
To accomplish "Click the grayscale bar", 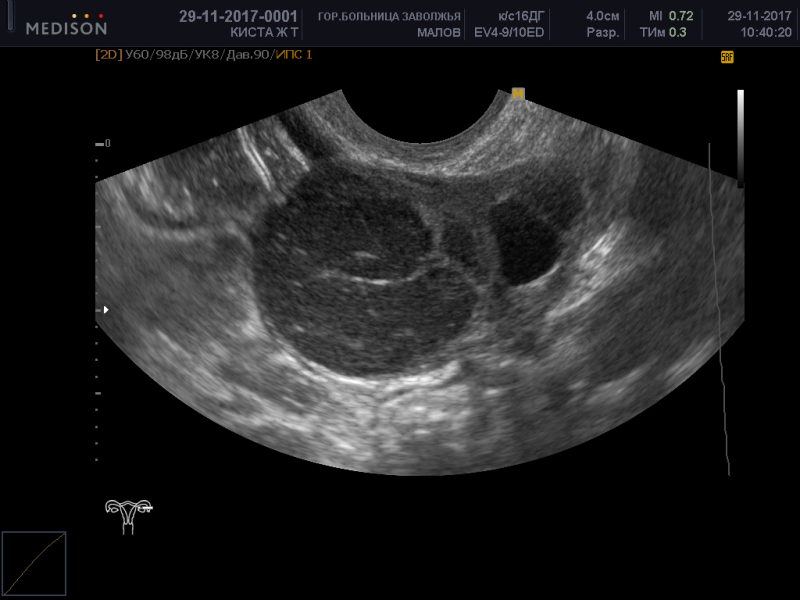I will [x=740, y=137].
